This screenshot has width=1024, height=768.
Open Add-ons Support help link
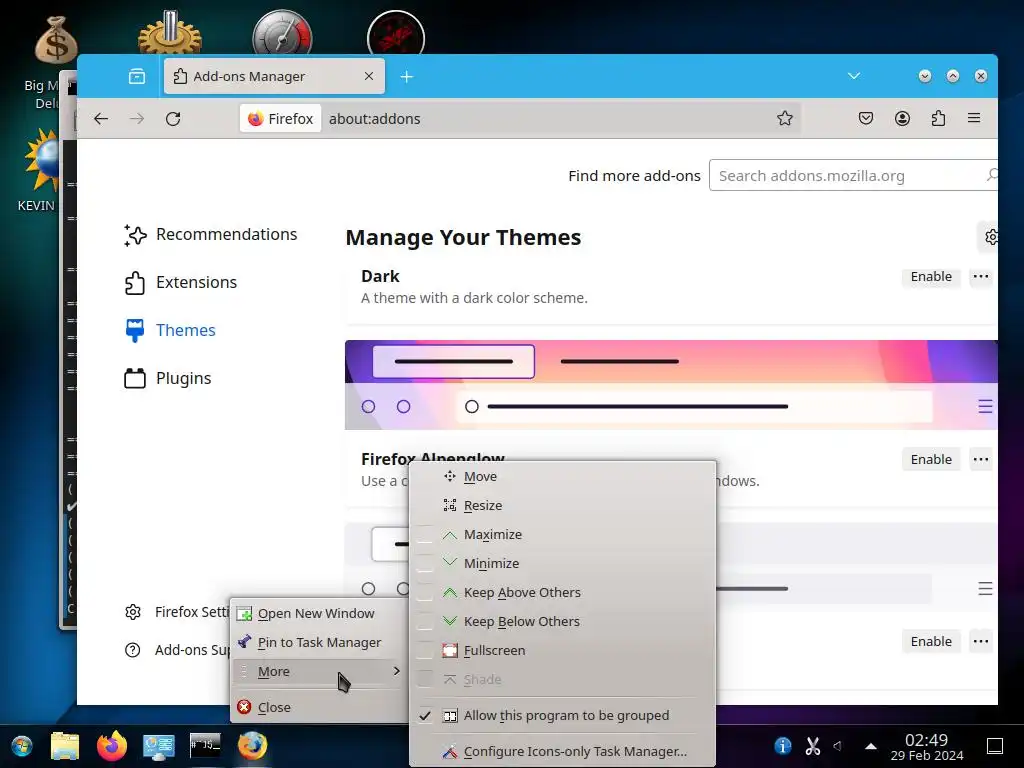[176, 650]
